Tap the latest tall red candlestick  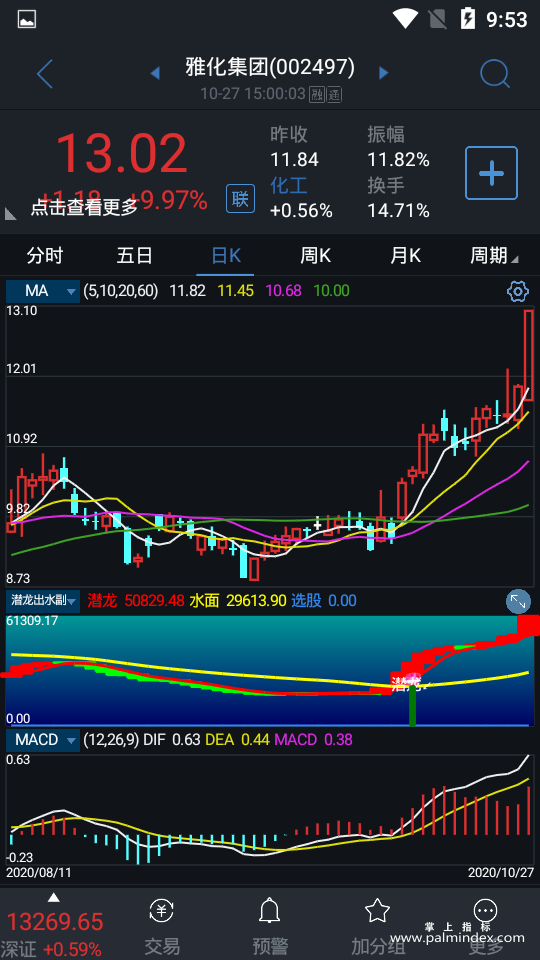tap(528, 355)
